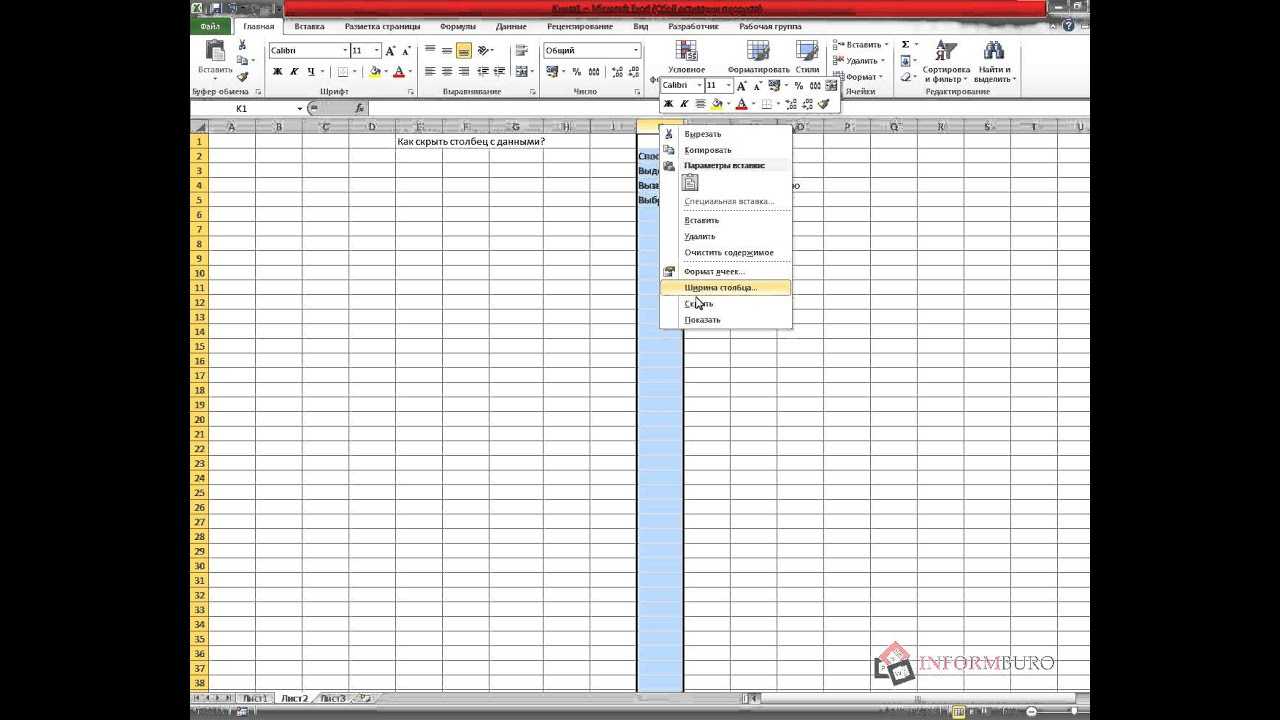Switch to the Формулы tab
Image resolution: width=1280 pixels, height=720 pixels.
458,27
